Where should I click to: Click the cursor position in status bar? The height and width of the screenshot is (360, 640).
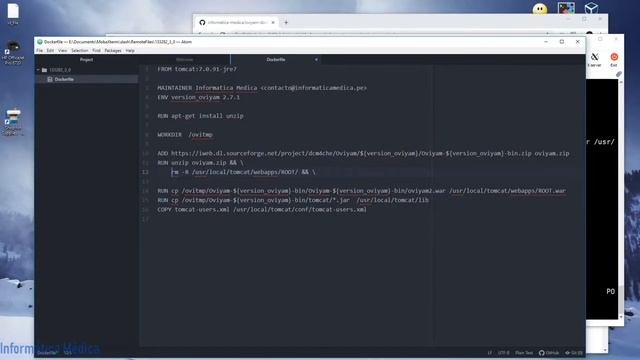[x=67, y=353]
